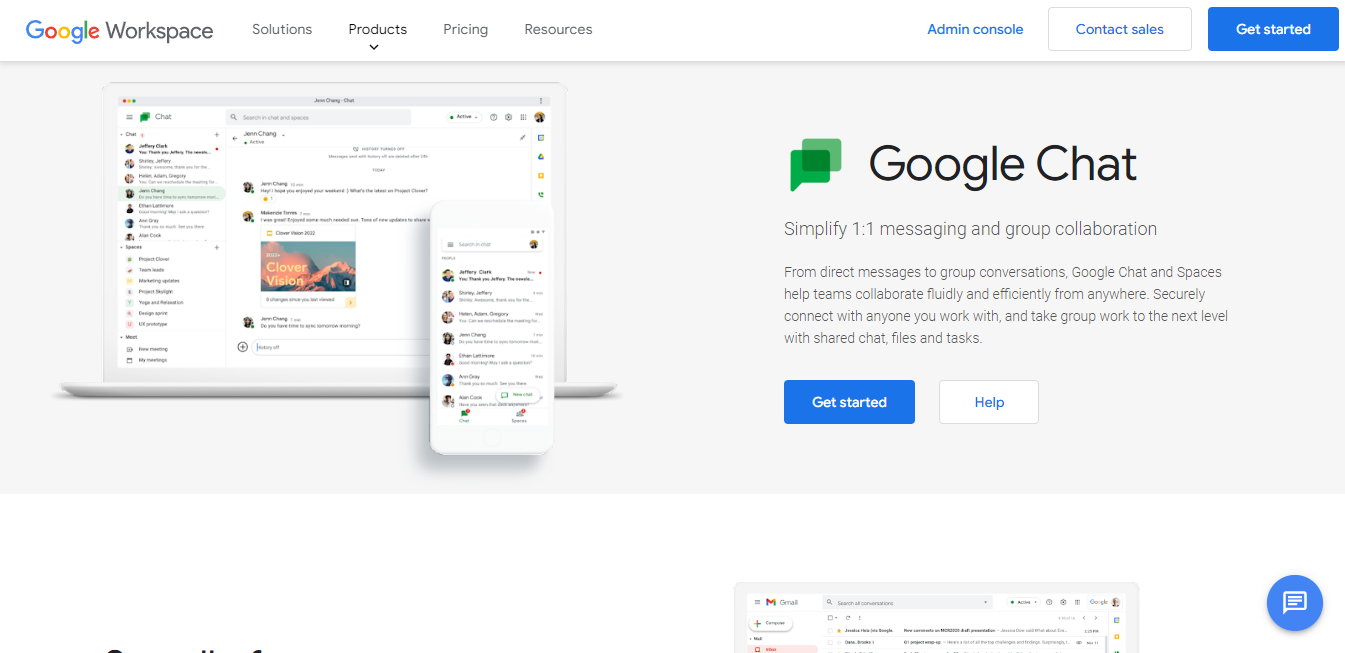Go to the Pricing page

tap(466, 29)
